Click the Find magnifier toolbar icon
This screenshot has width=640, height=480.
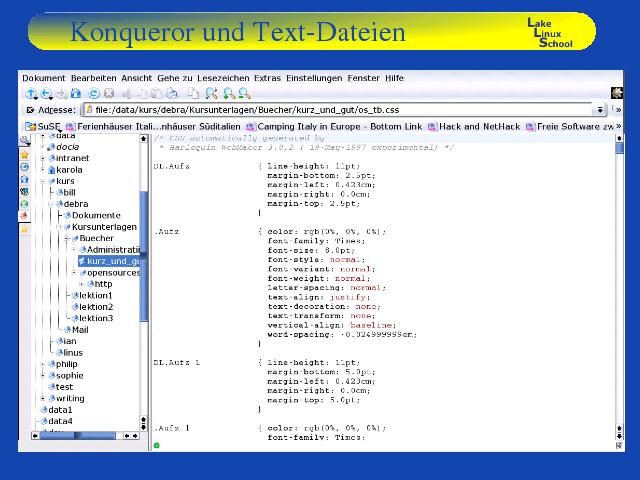[211, 94]
